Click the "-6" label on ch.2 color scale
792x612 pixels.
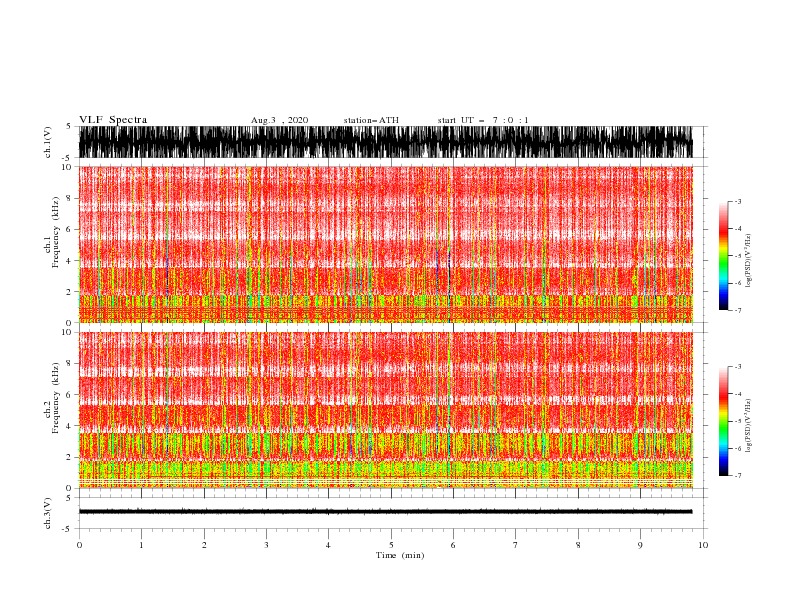pyautogui.click(x=738, y=448)
